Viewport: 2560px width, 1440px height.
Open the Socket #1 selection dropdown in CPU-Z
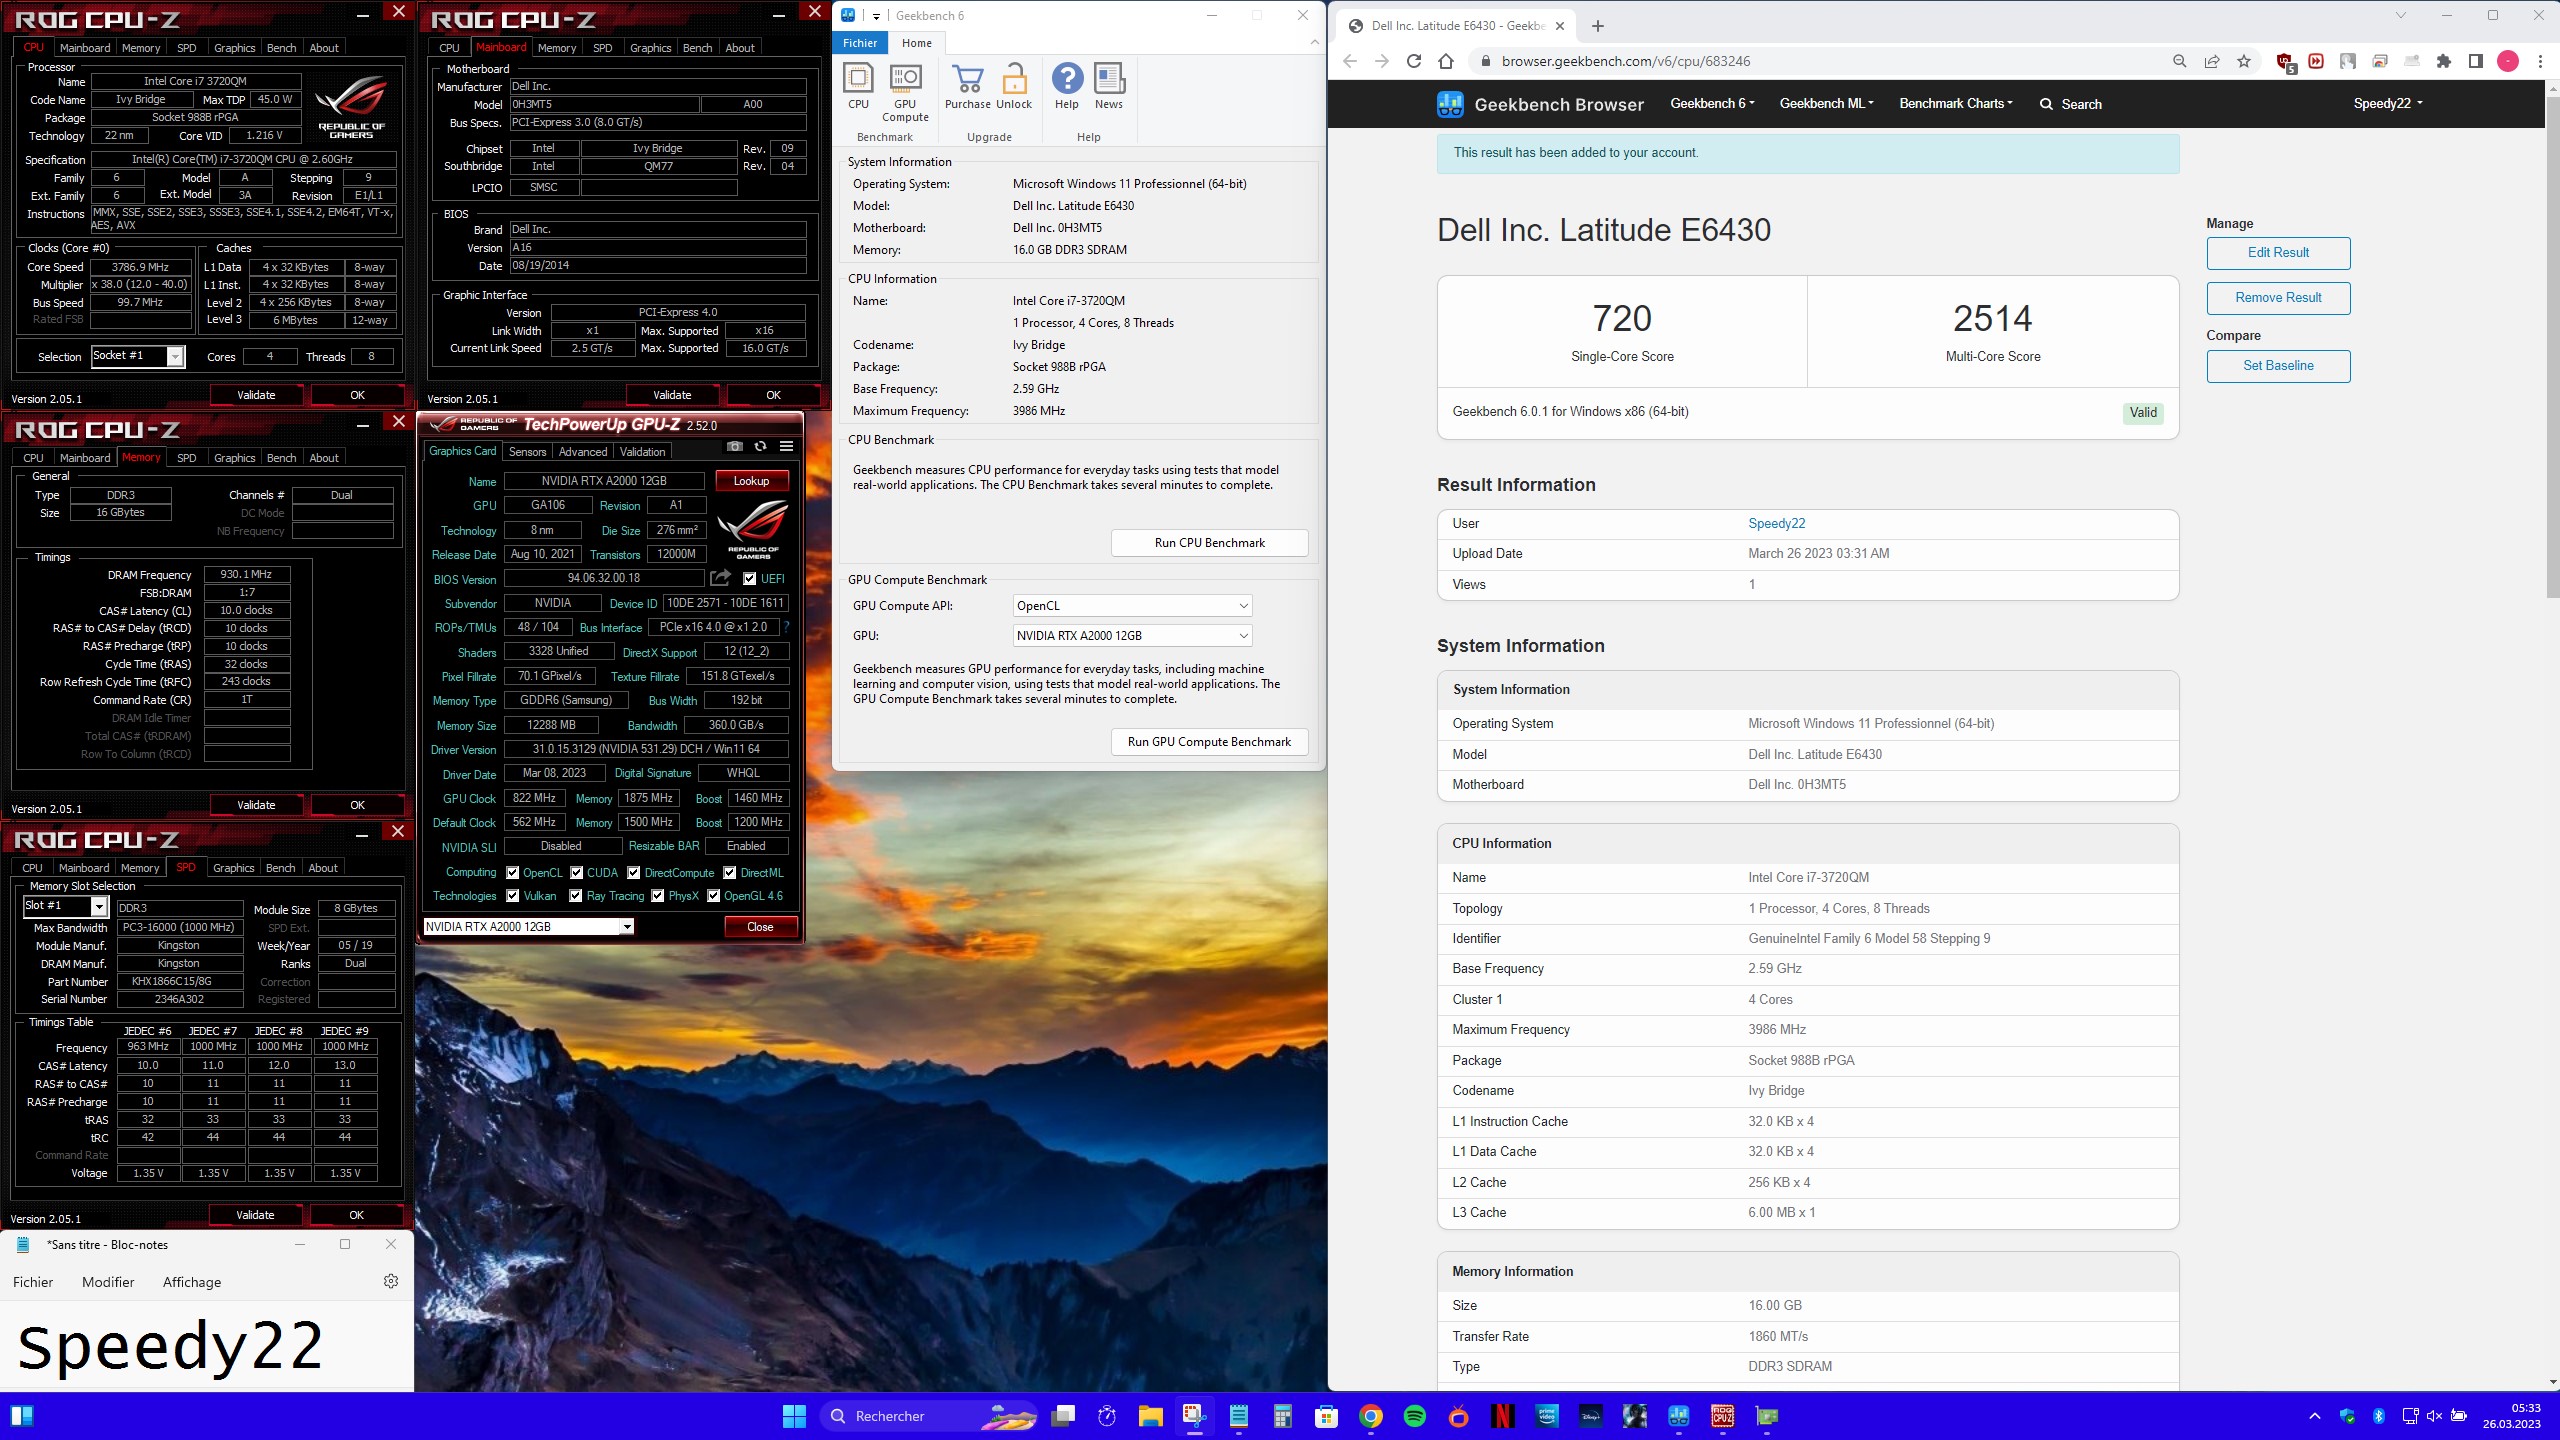click(138, 356)
